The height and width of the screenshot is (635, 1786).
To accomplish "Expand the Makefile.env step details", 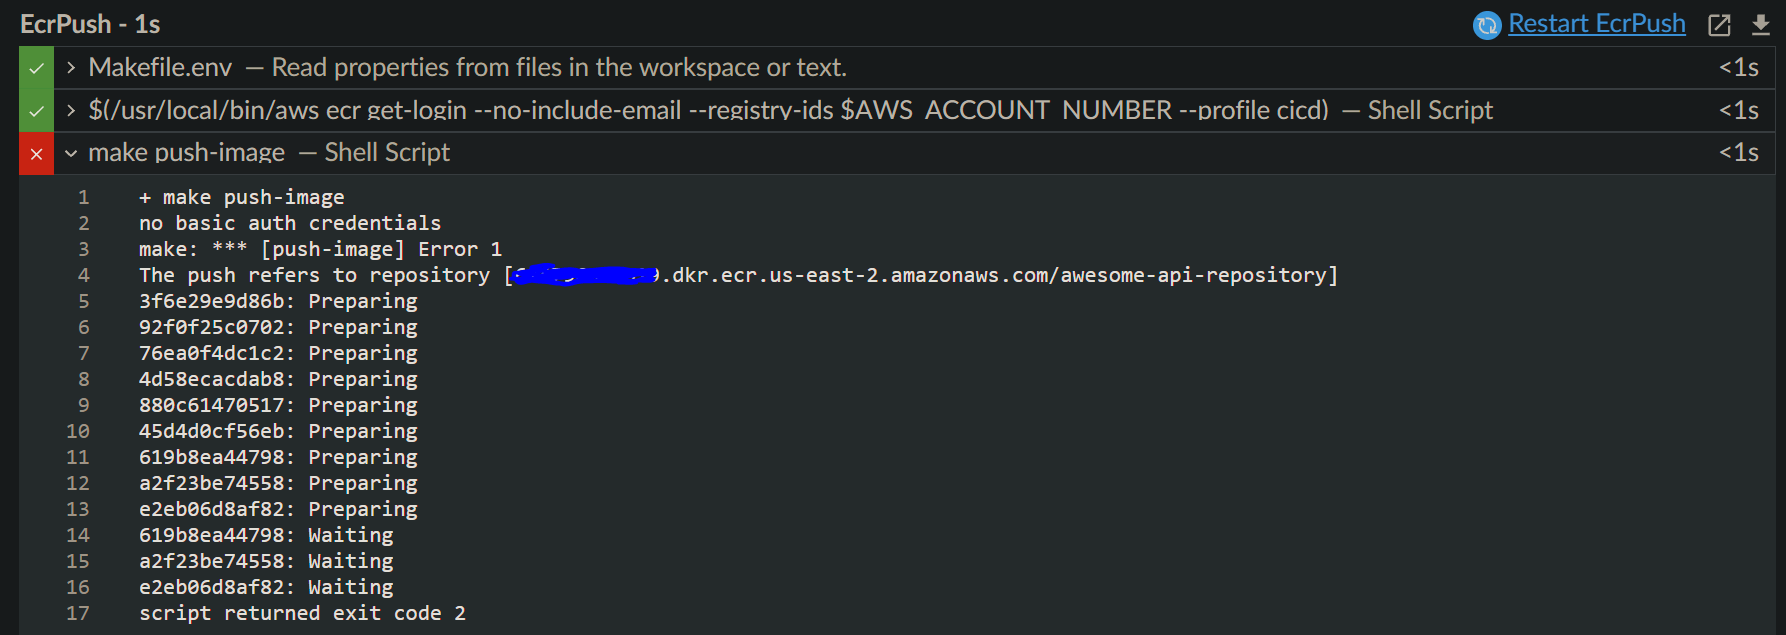I will pyautogui.click(x=69, y=68).
